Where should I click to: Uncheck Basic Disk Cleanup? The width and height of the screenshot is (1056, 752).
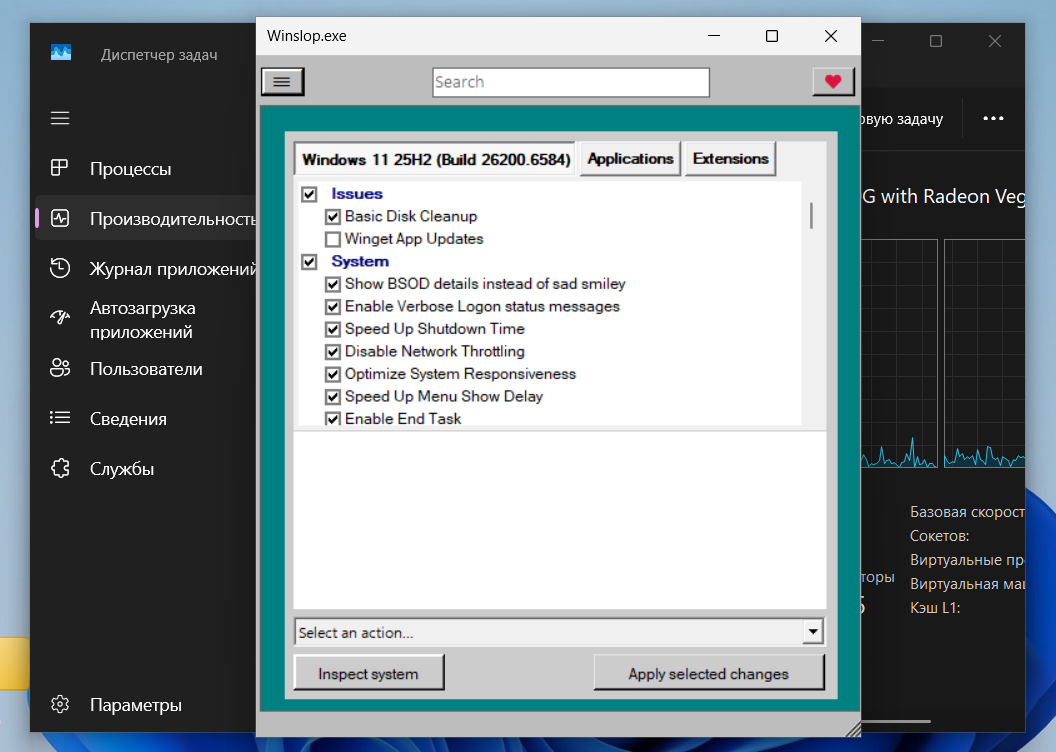(332, 217)
